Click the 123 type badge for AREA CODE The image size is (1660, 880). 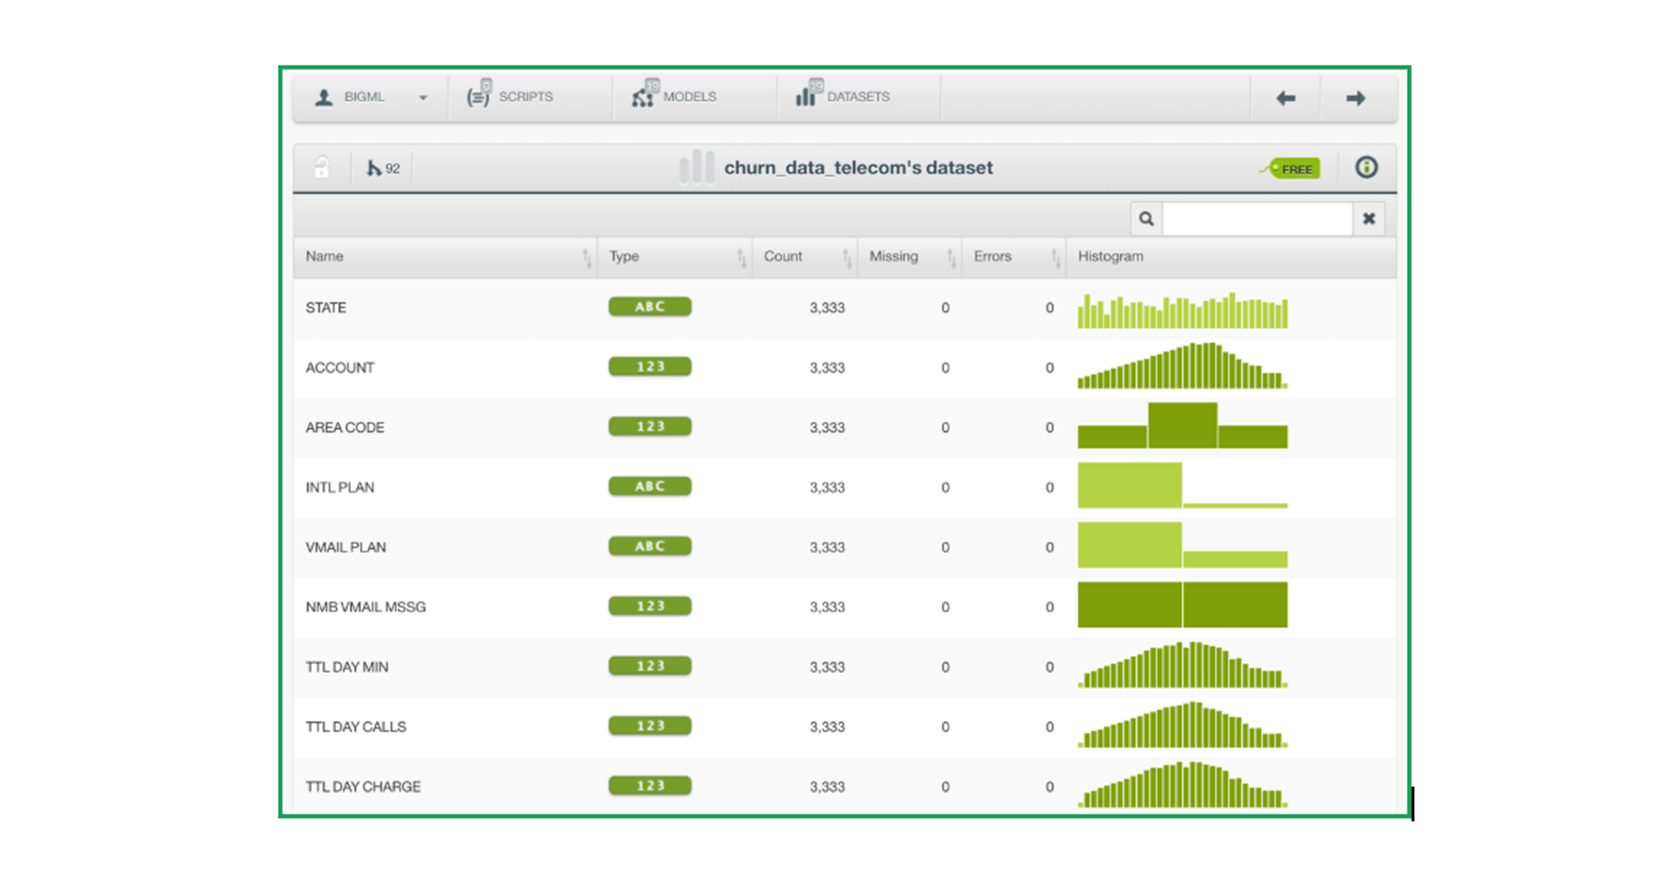tap(650, 427)
